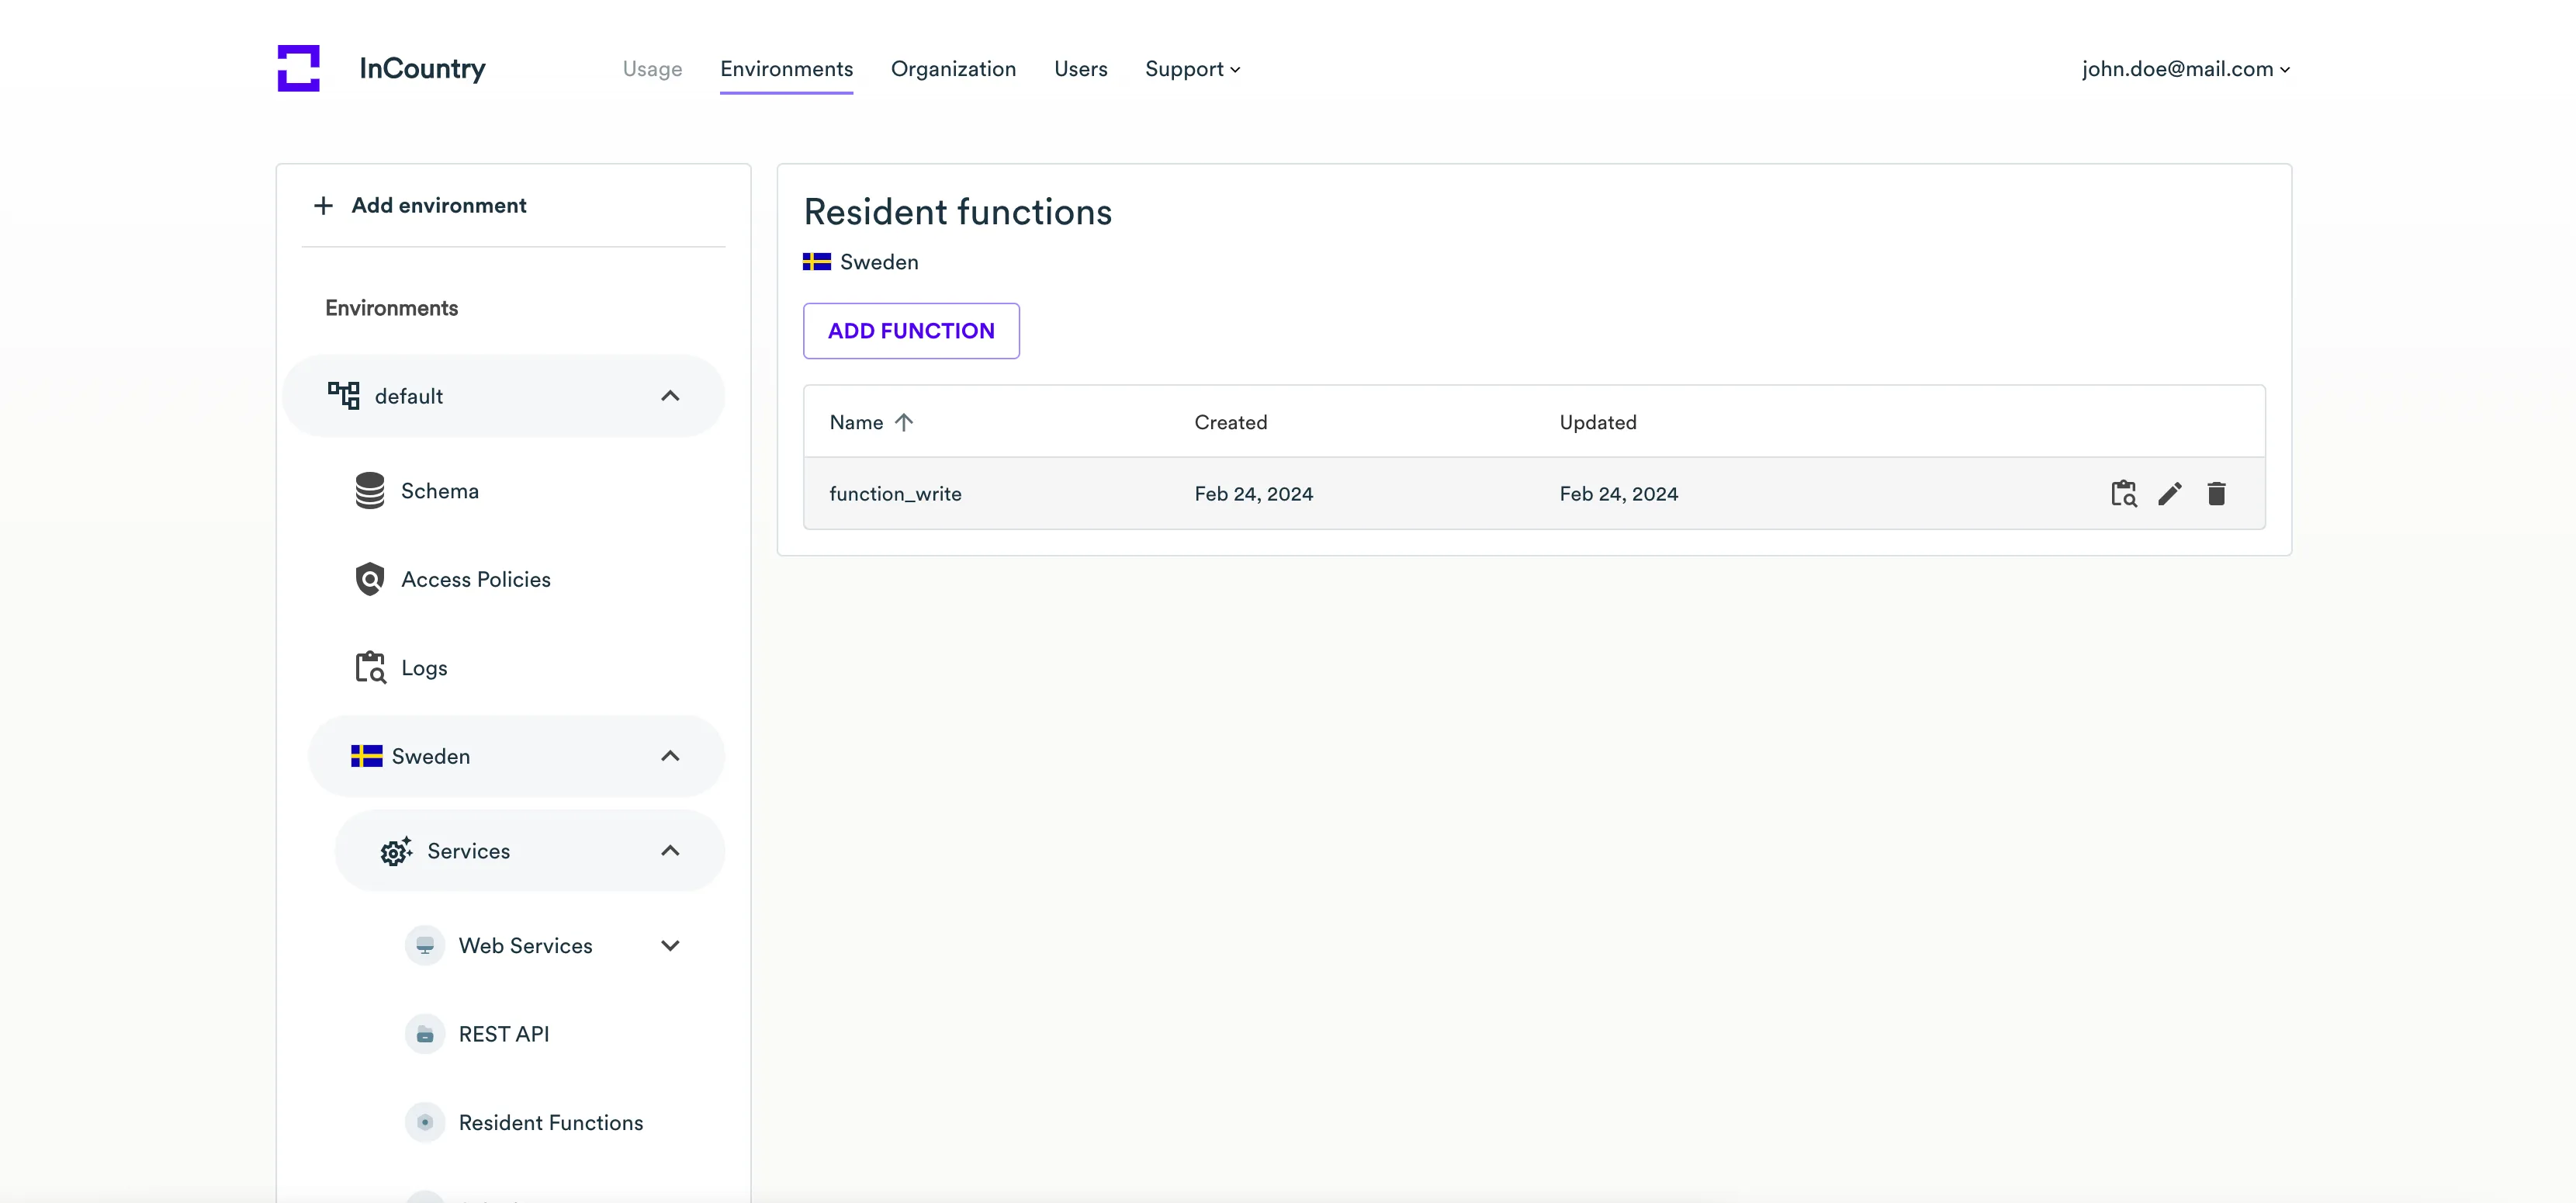Switch to the Organization tab
The image size is (2576, 1203).
click(x=953, y=69)
